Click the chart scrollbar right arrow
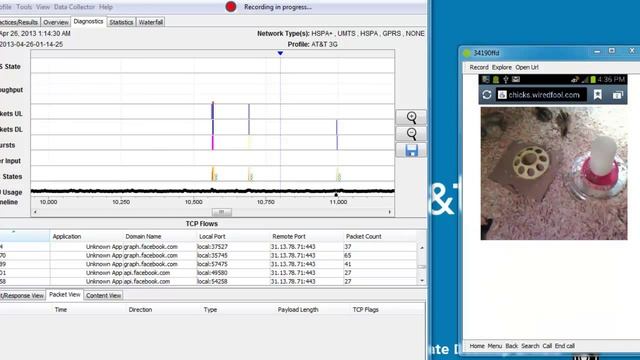The height and width of the screenshot is (360, 640). (389, 212)
